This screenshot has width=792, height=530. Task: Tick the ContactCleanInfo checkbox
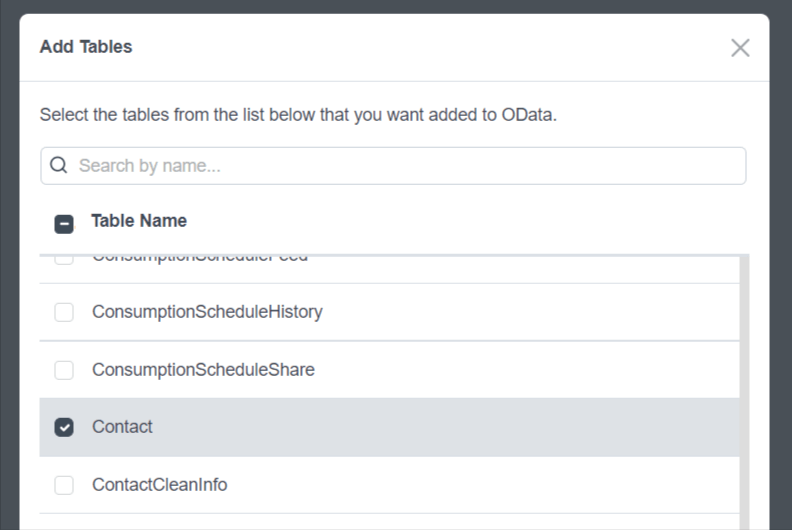point(64,485)
